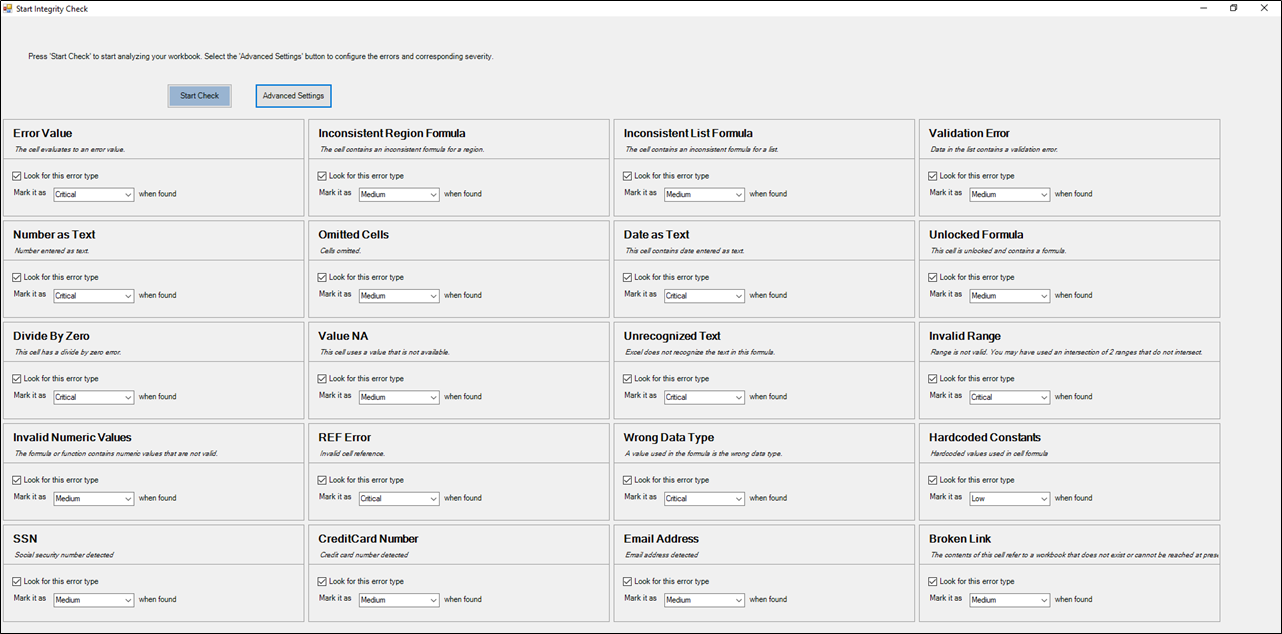Open Unlocked Formula severity dropdown
This screenshot has height=634, width=1282.
coord(1009,296)
